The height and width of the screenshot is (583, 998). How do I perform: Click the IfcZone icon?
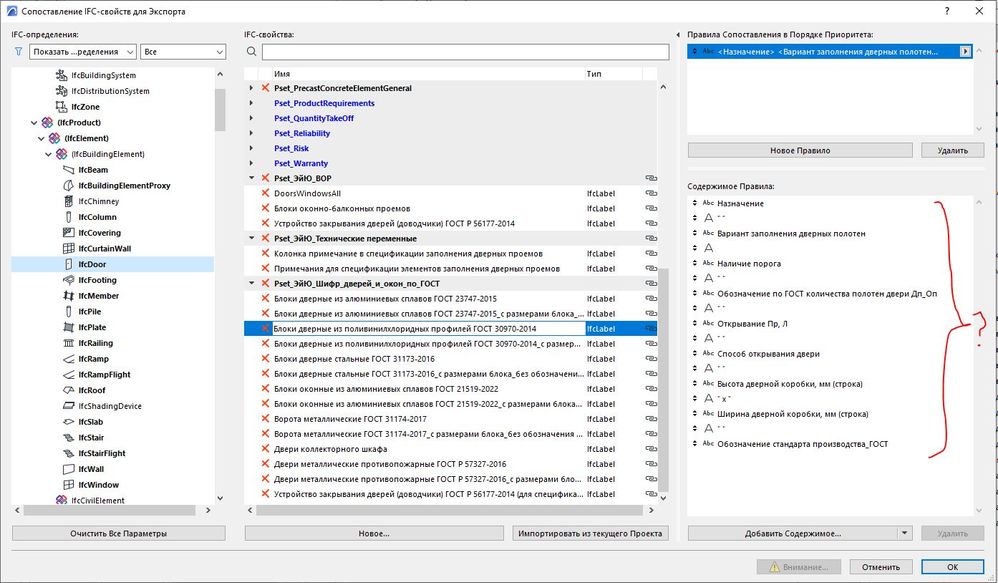pyautogui.click(x=62, y=107)
